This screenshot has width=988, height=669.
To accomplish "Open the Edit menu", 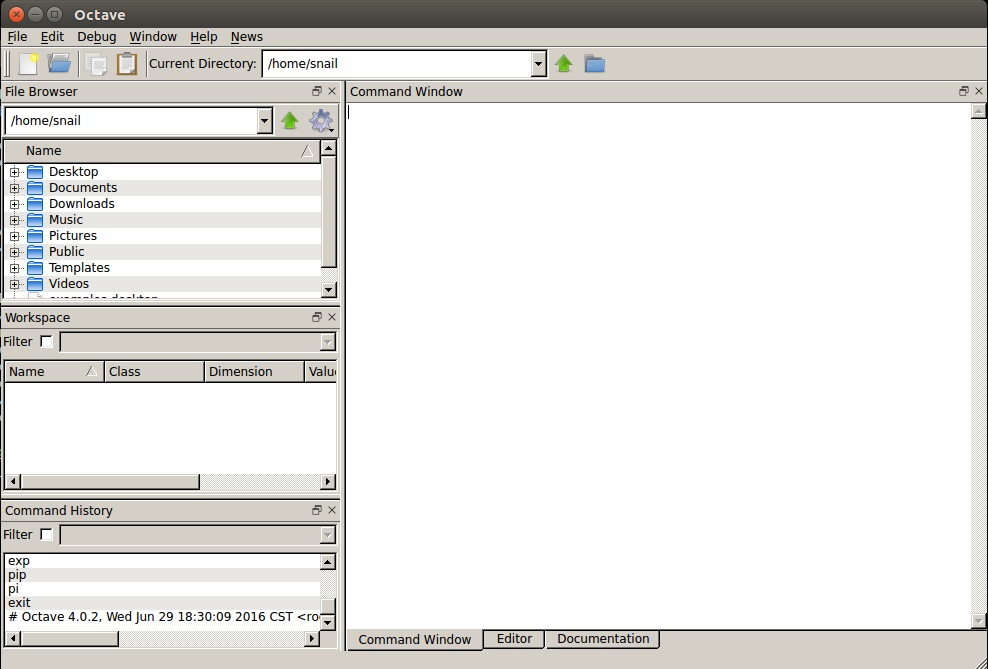I will coord(52,37).
